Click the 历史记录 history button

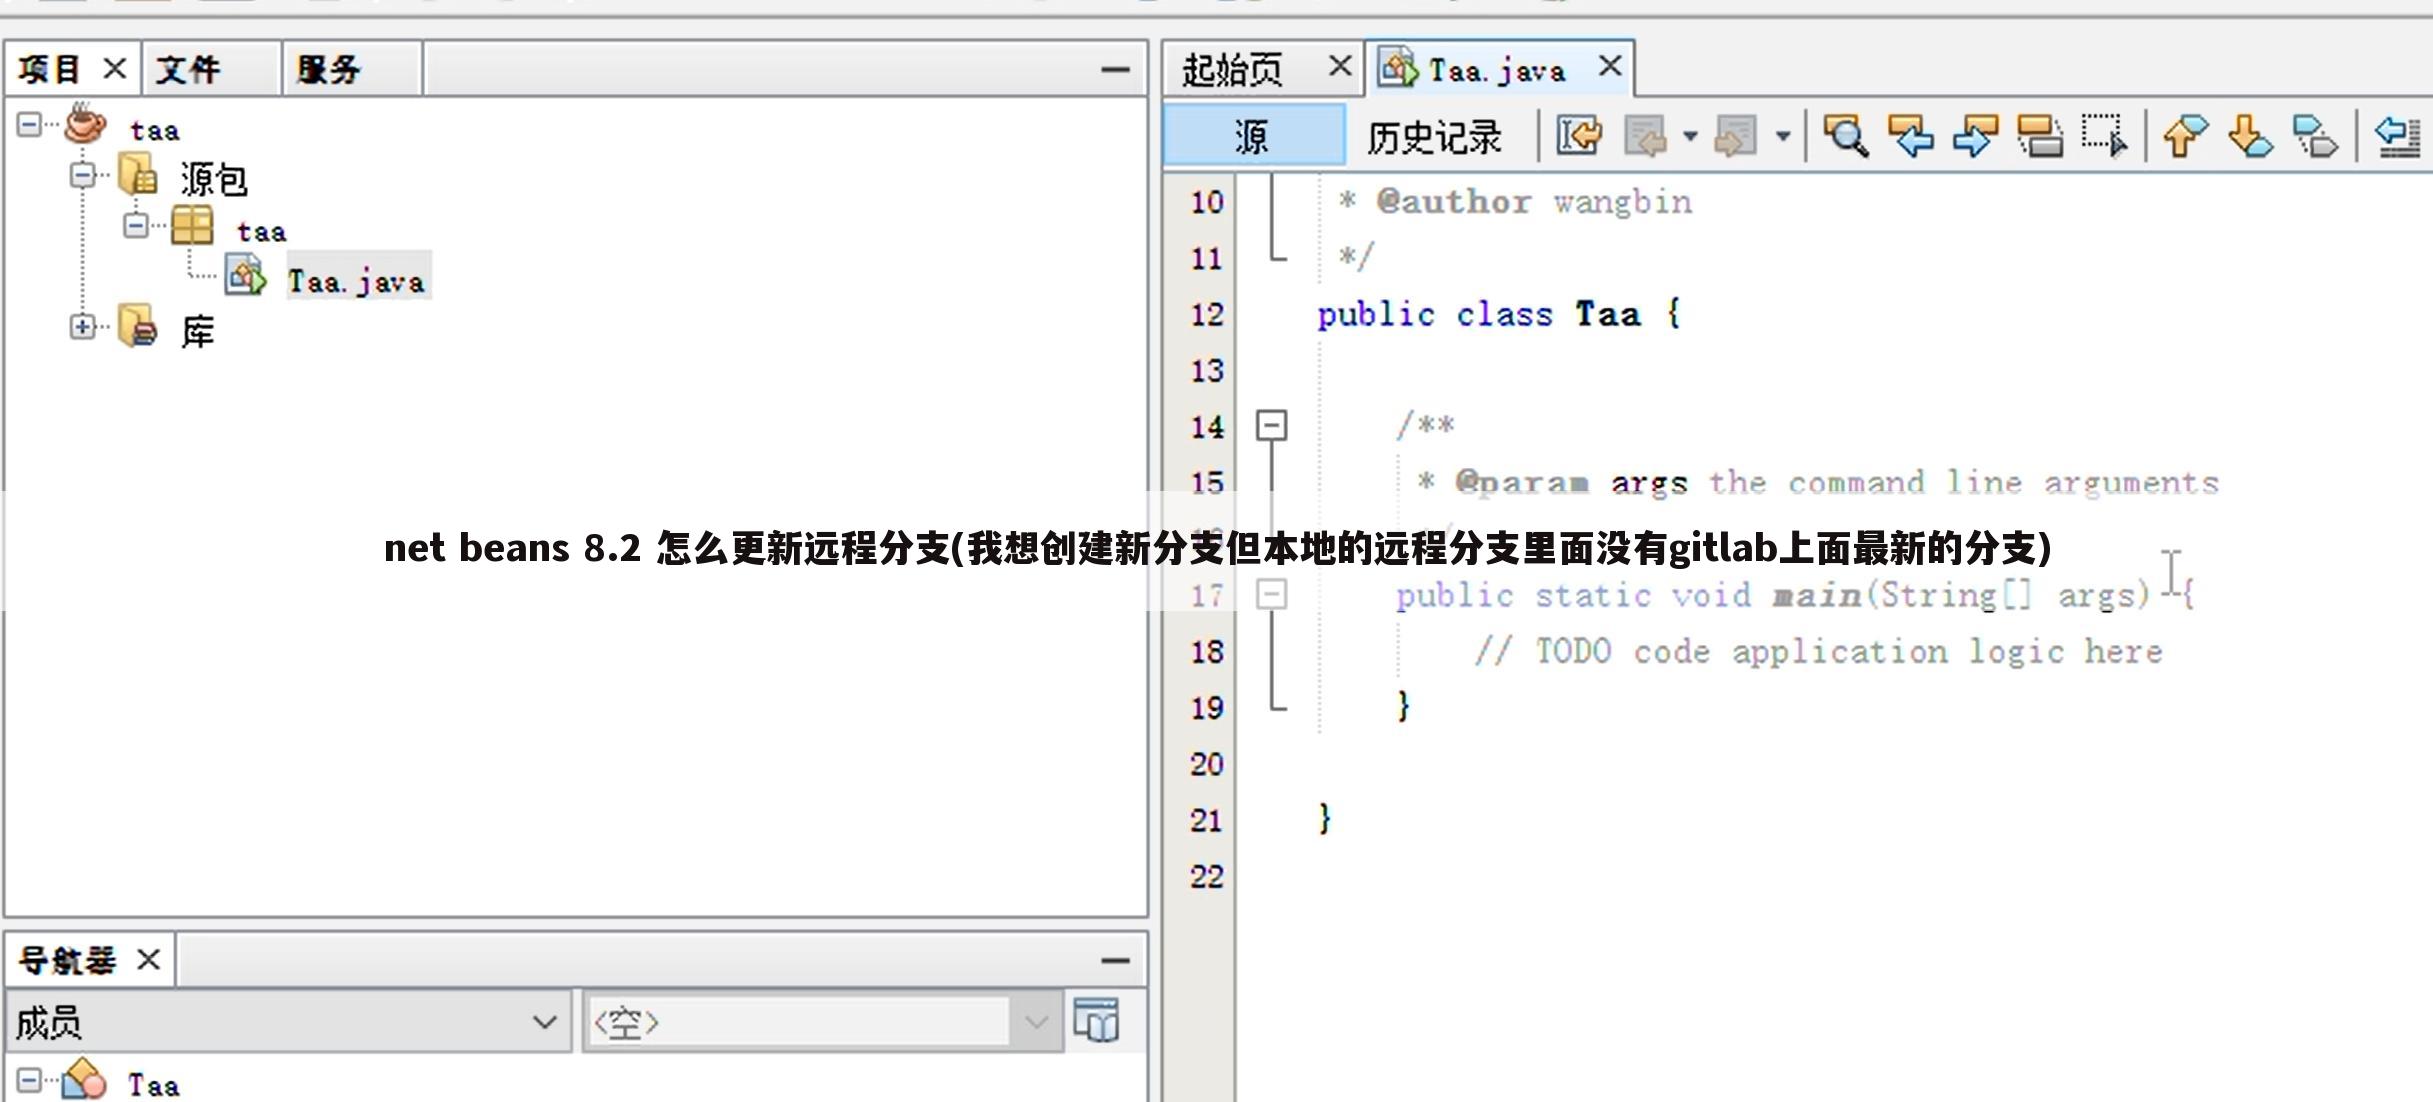coord(1434,137)
